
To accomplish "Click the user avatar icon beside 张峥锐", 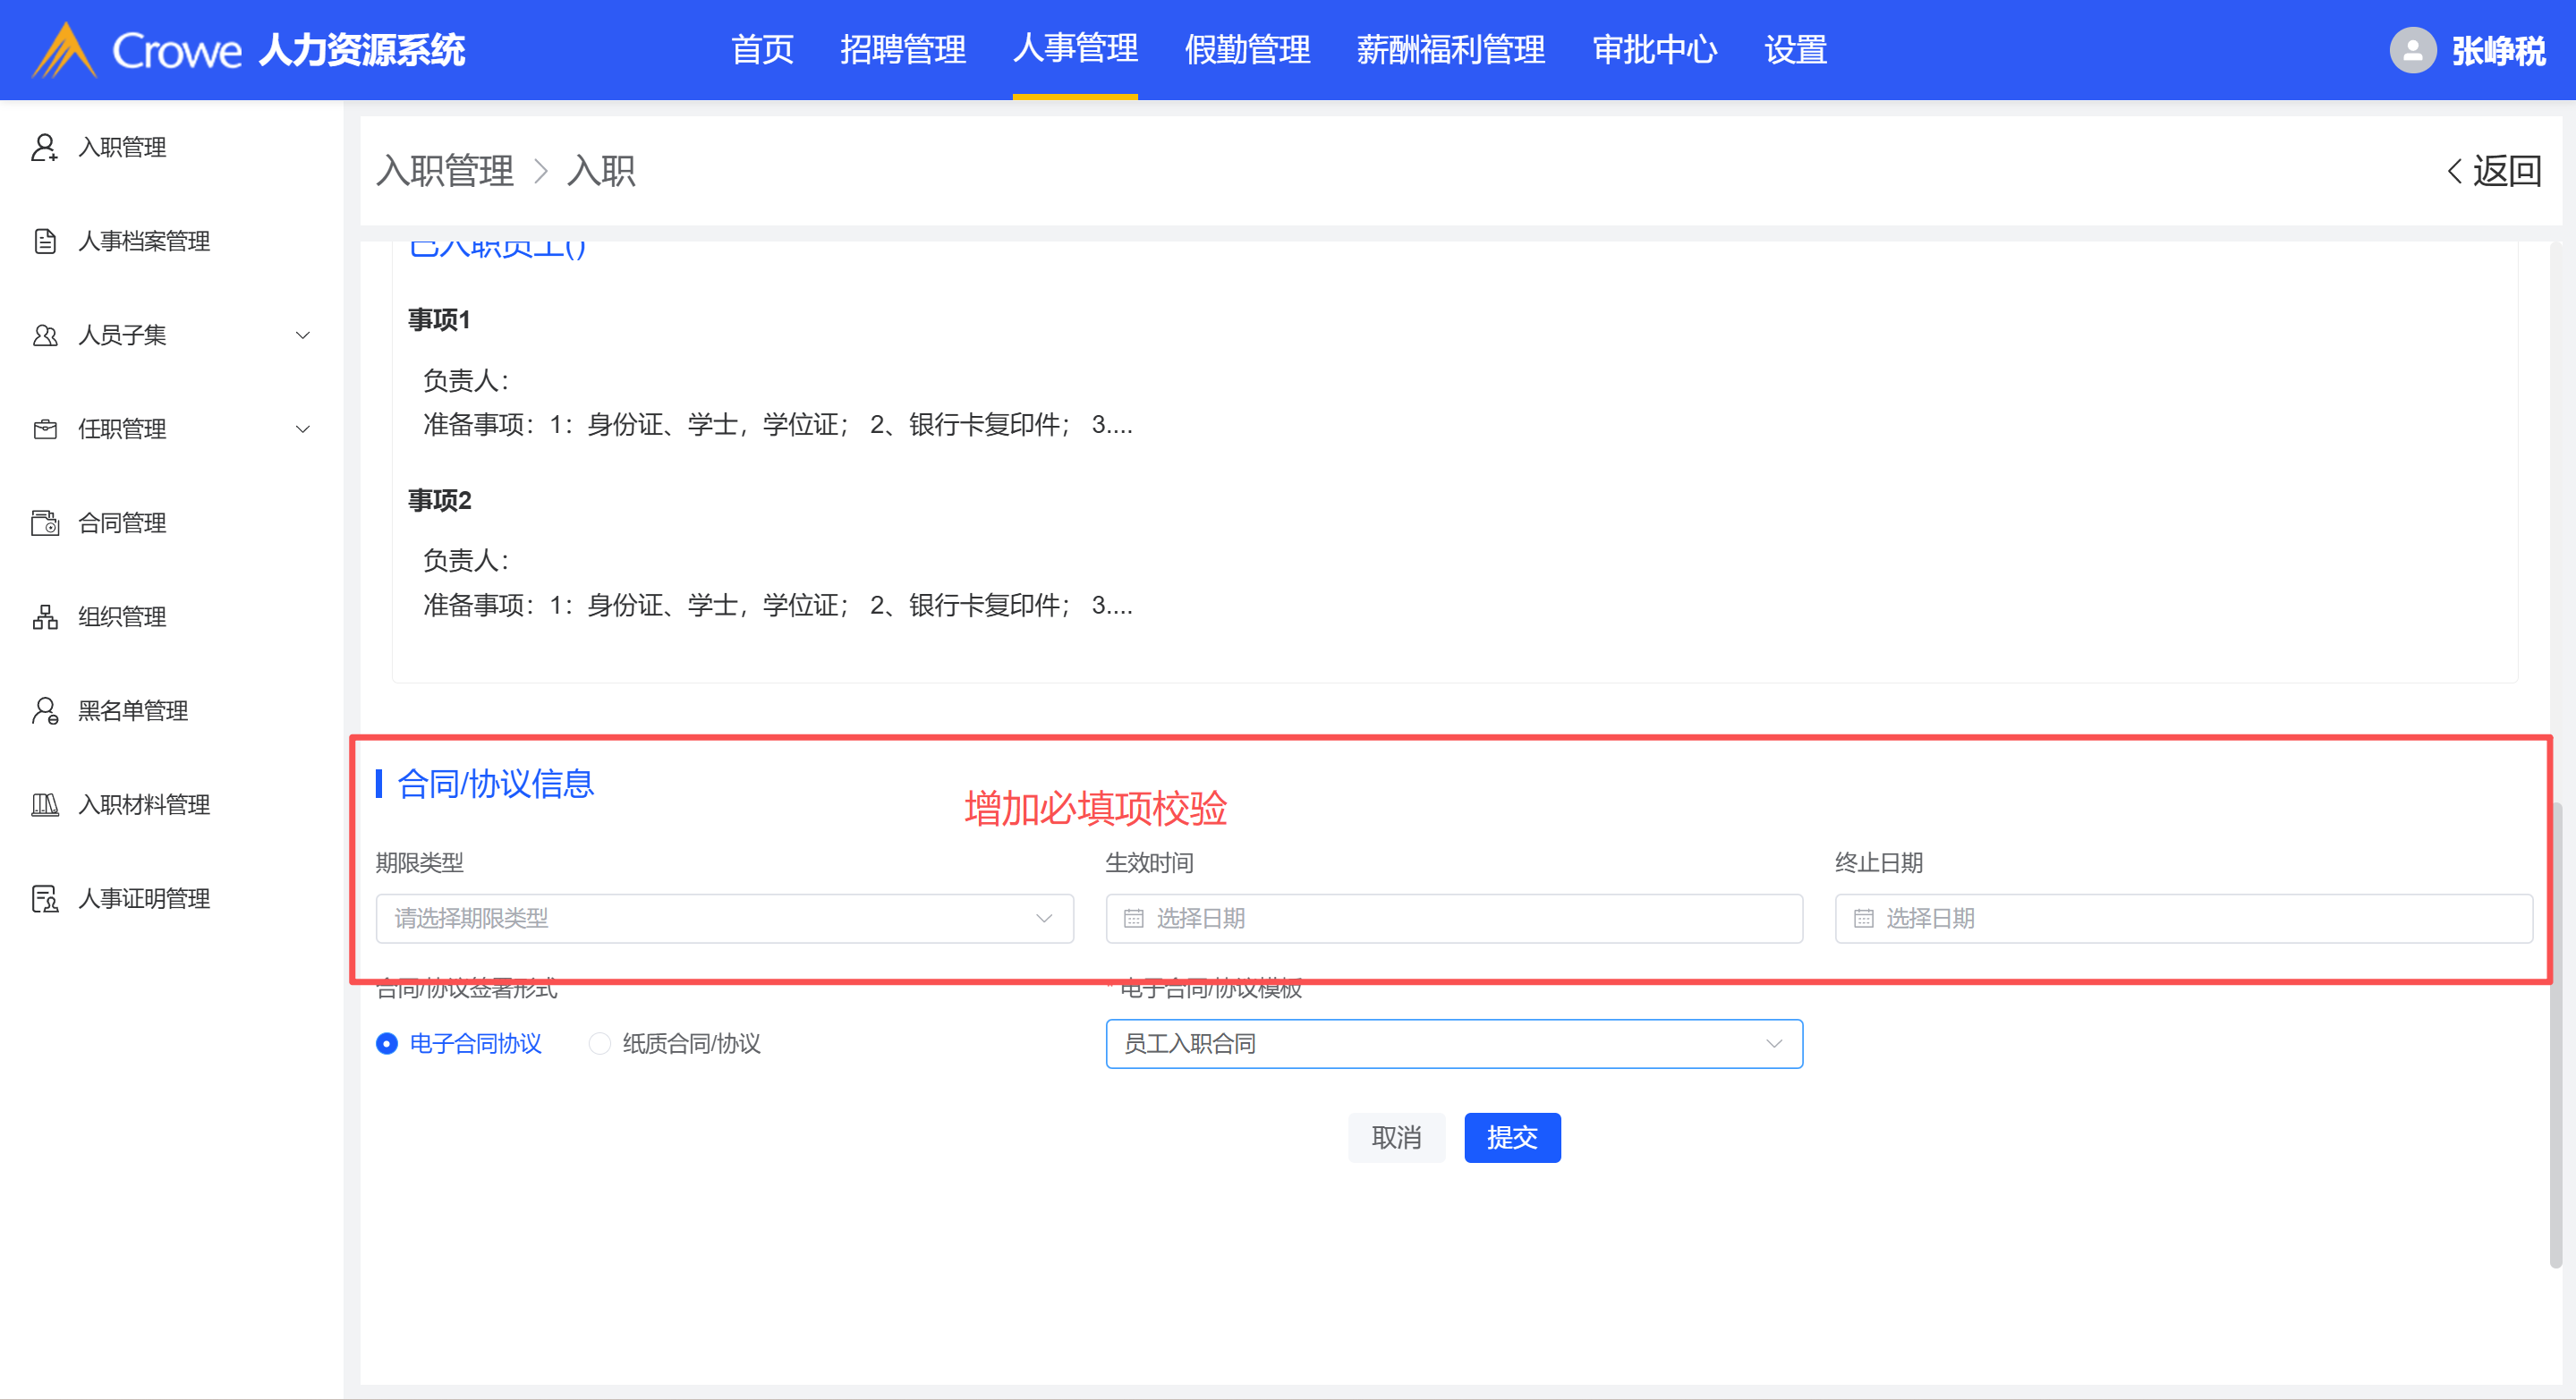I will coord(2412,50).
